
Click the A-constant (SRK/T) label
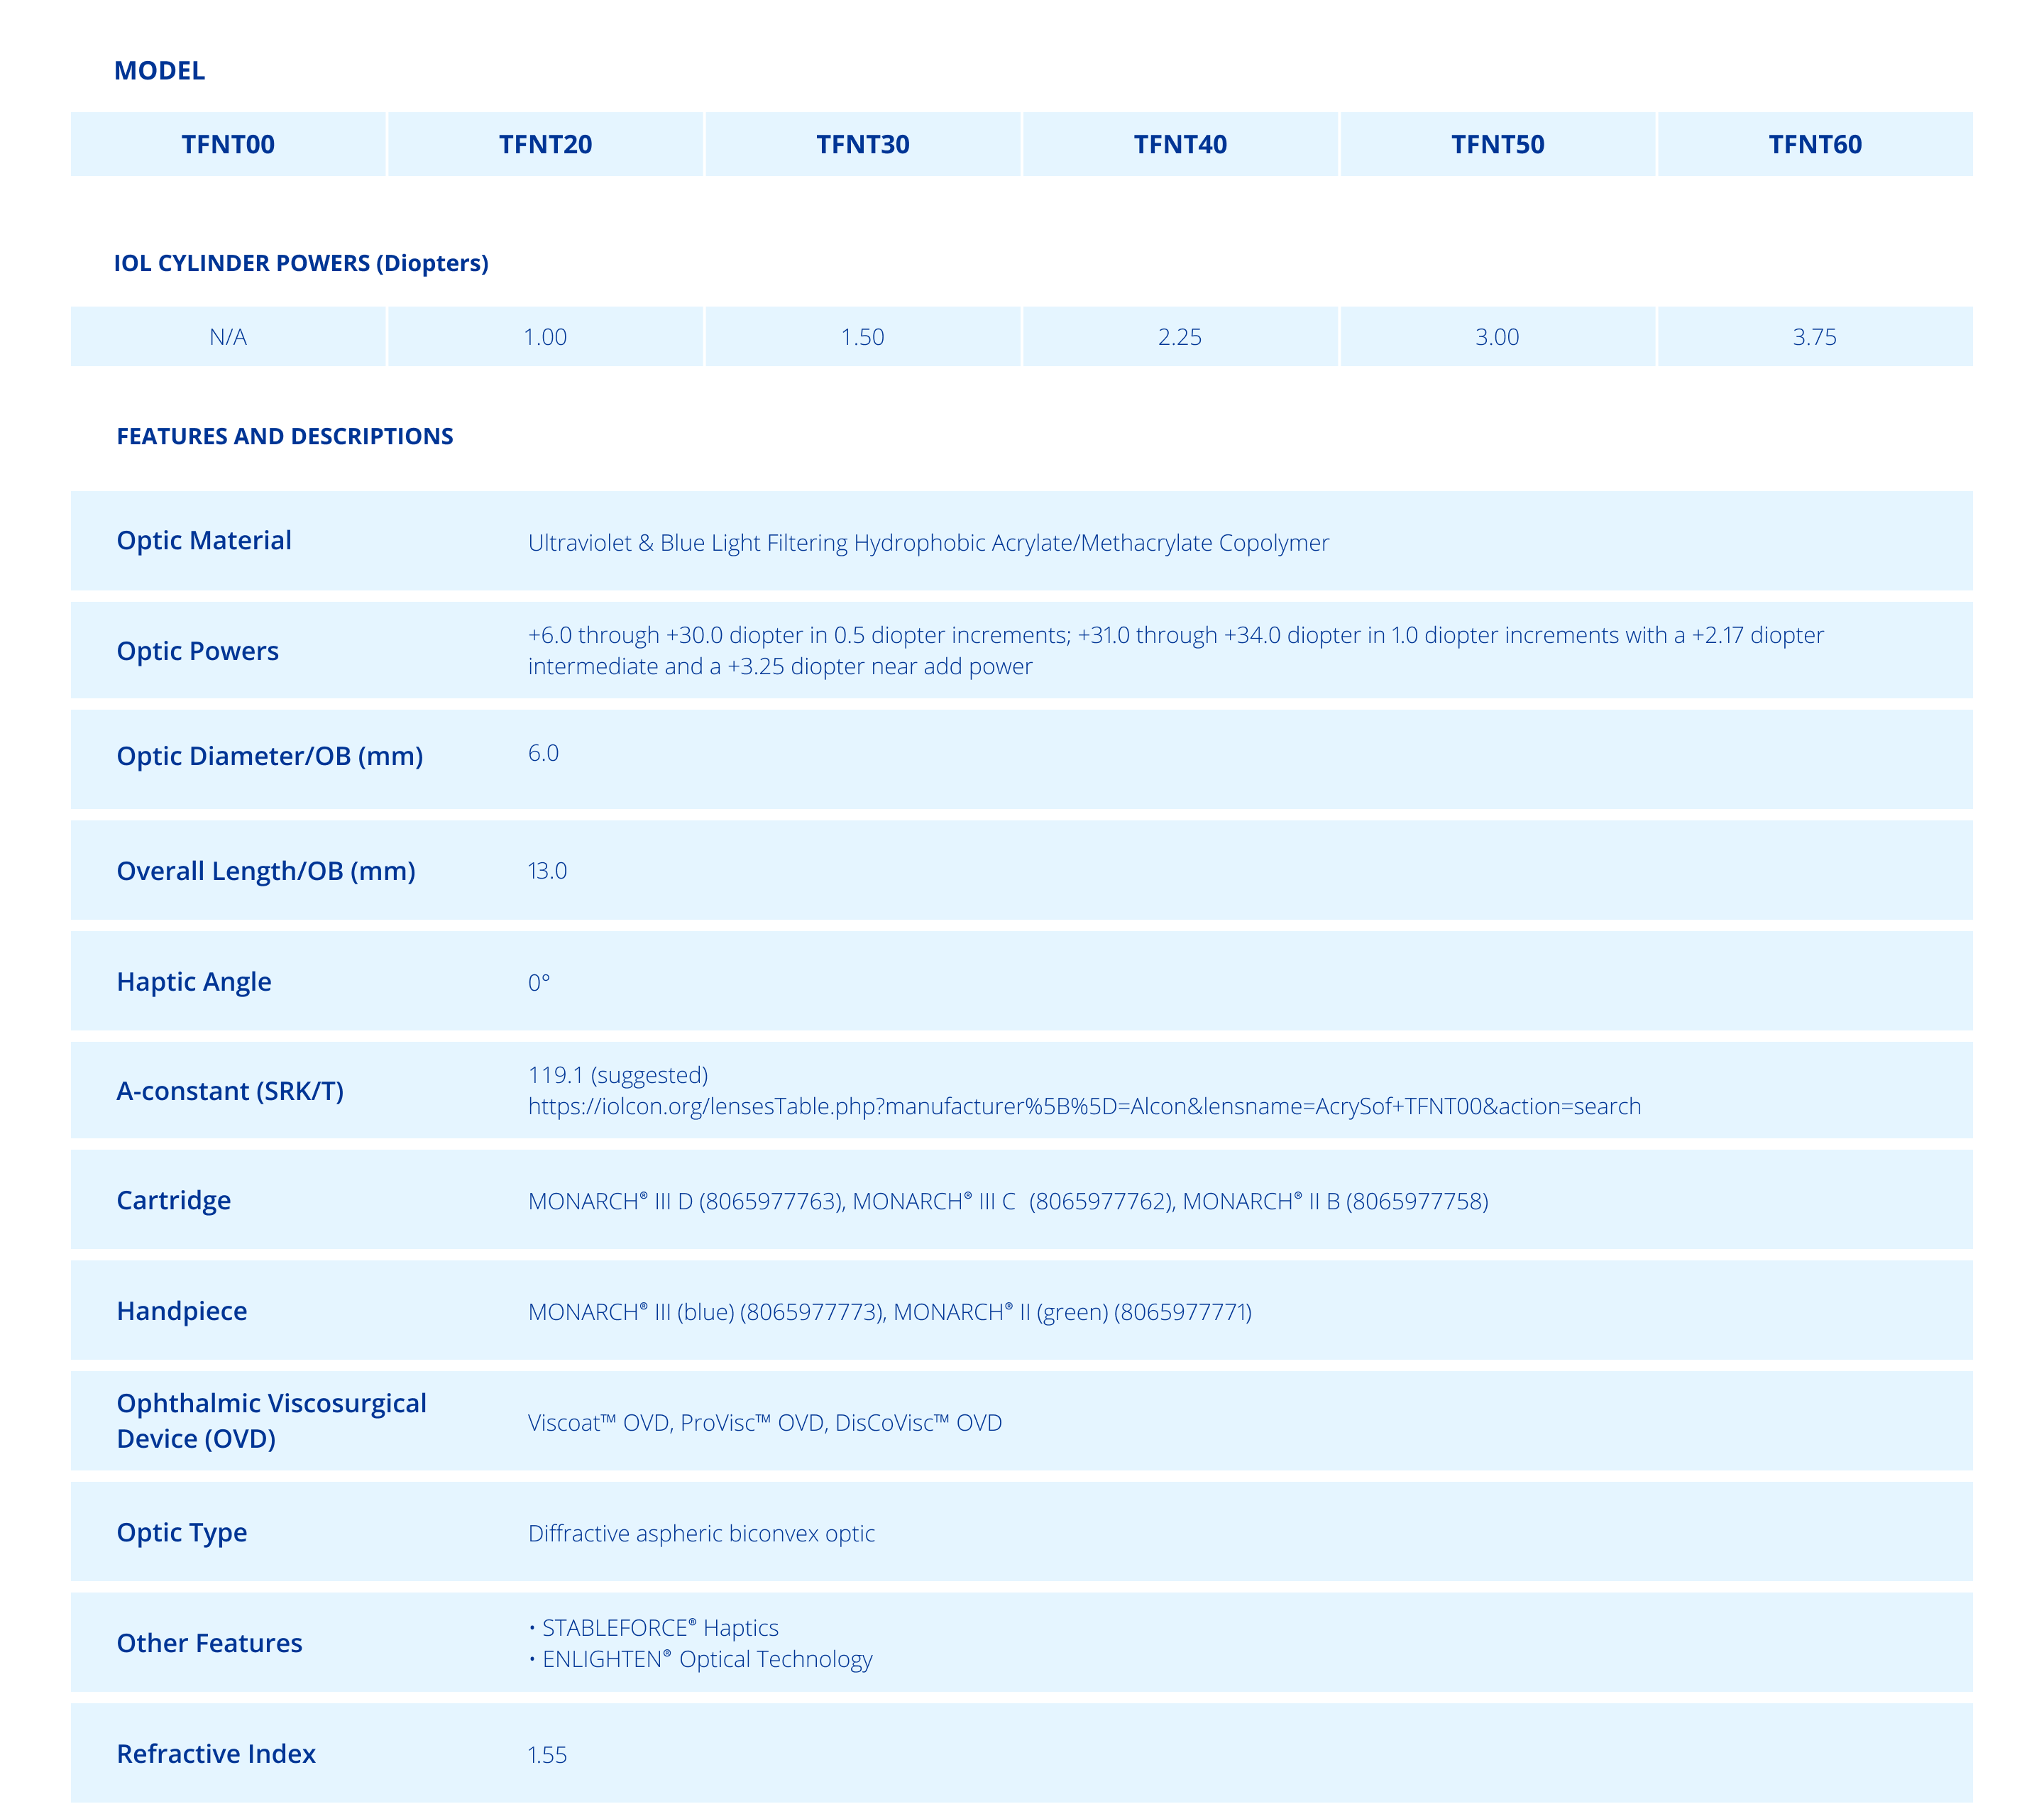tap(230, 1091)
